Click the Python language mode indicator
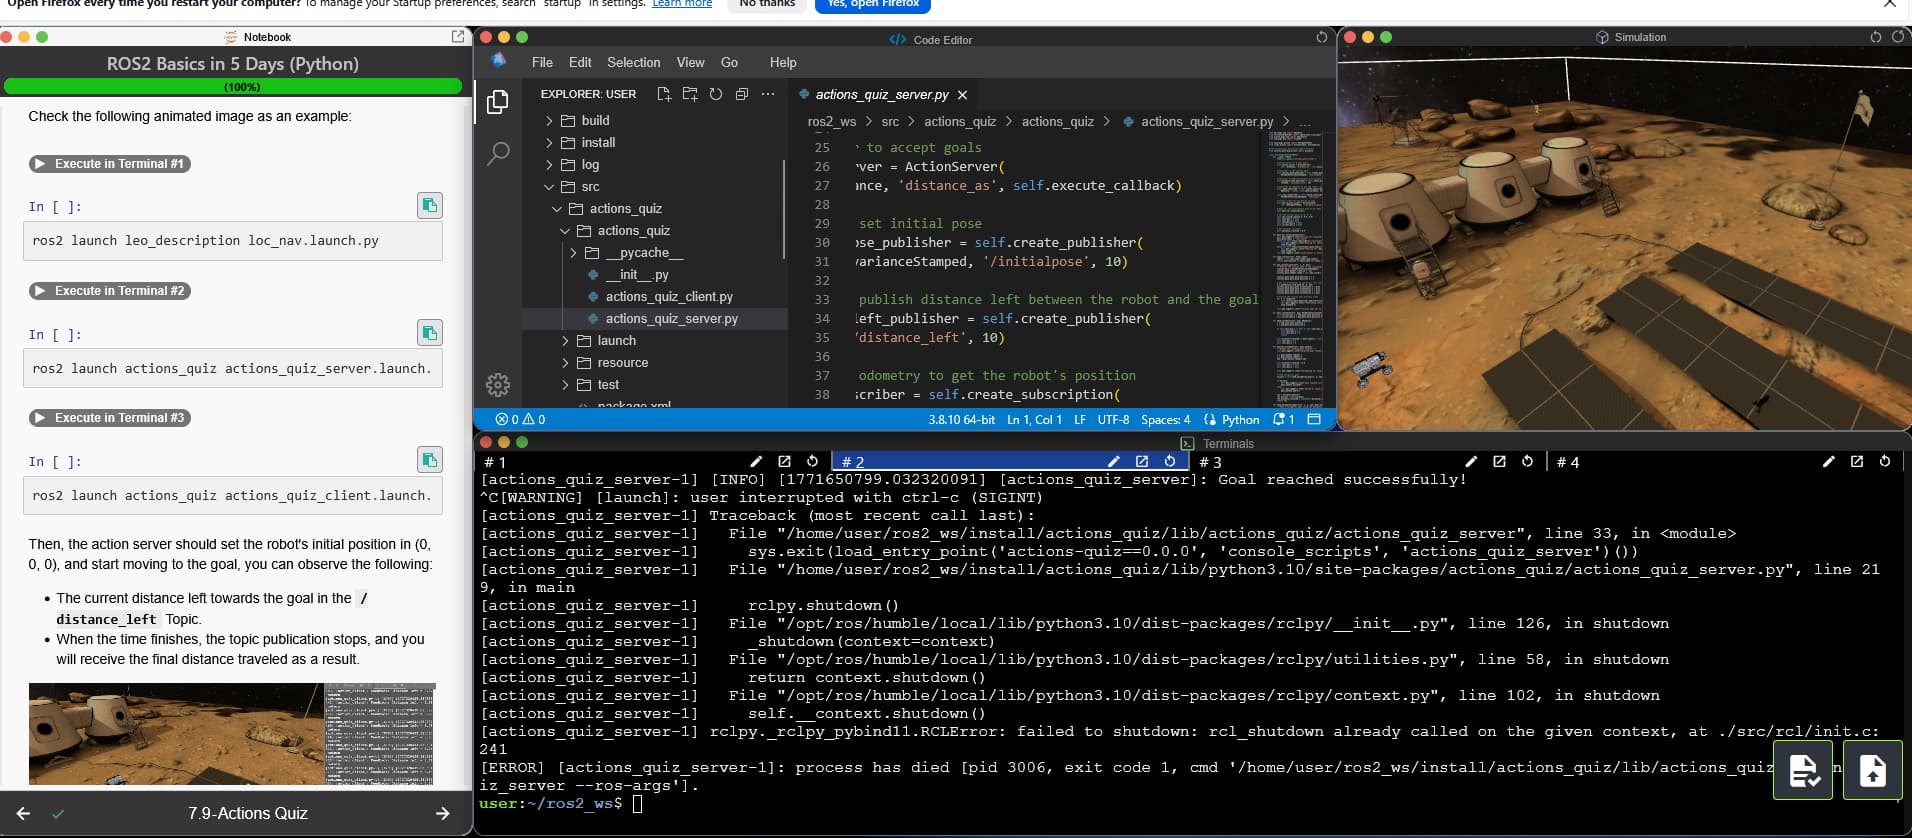This screenshot has width=1912, height=838. [1239, 420]
